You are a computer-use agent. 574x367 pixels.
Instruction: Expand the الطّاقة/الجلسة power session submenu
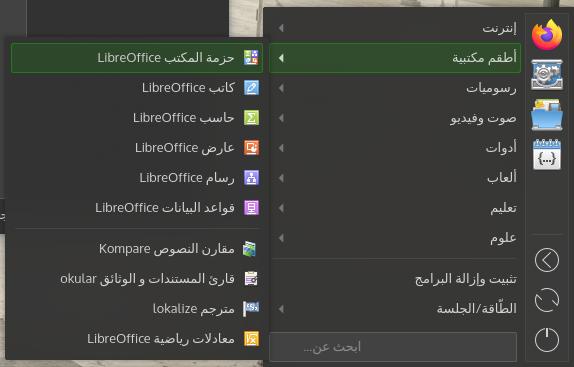tap(395, 309)
